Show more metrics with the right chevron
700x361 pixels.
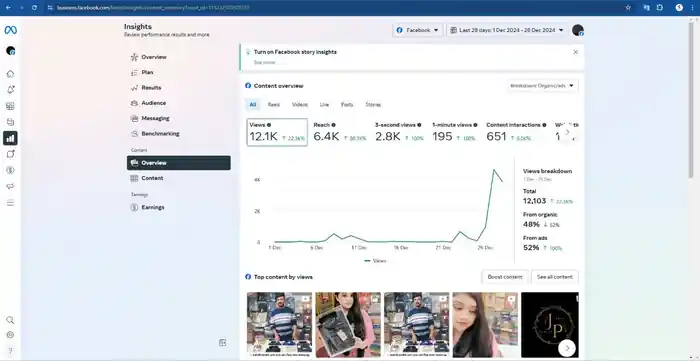point(567,132)
